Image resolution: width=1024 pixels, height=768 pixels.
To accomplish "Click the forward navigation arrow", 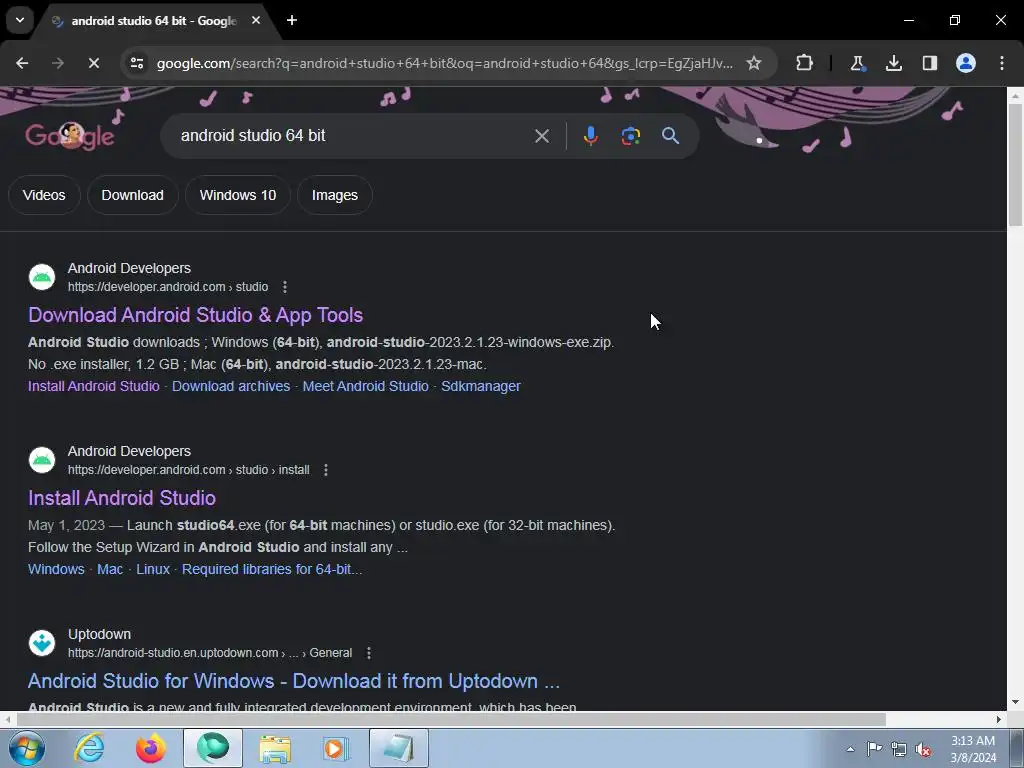I will coord(58,63).
